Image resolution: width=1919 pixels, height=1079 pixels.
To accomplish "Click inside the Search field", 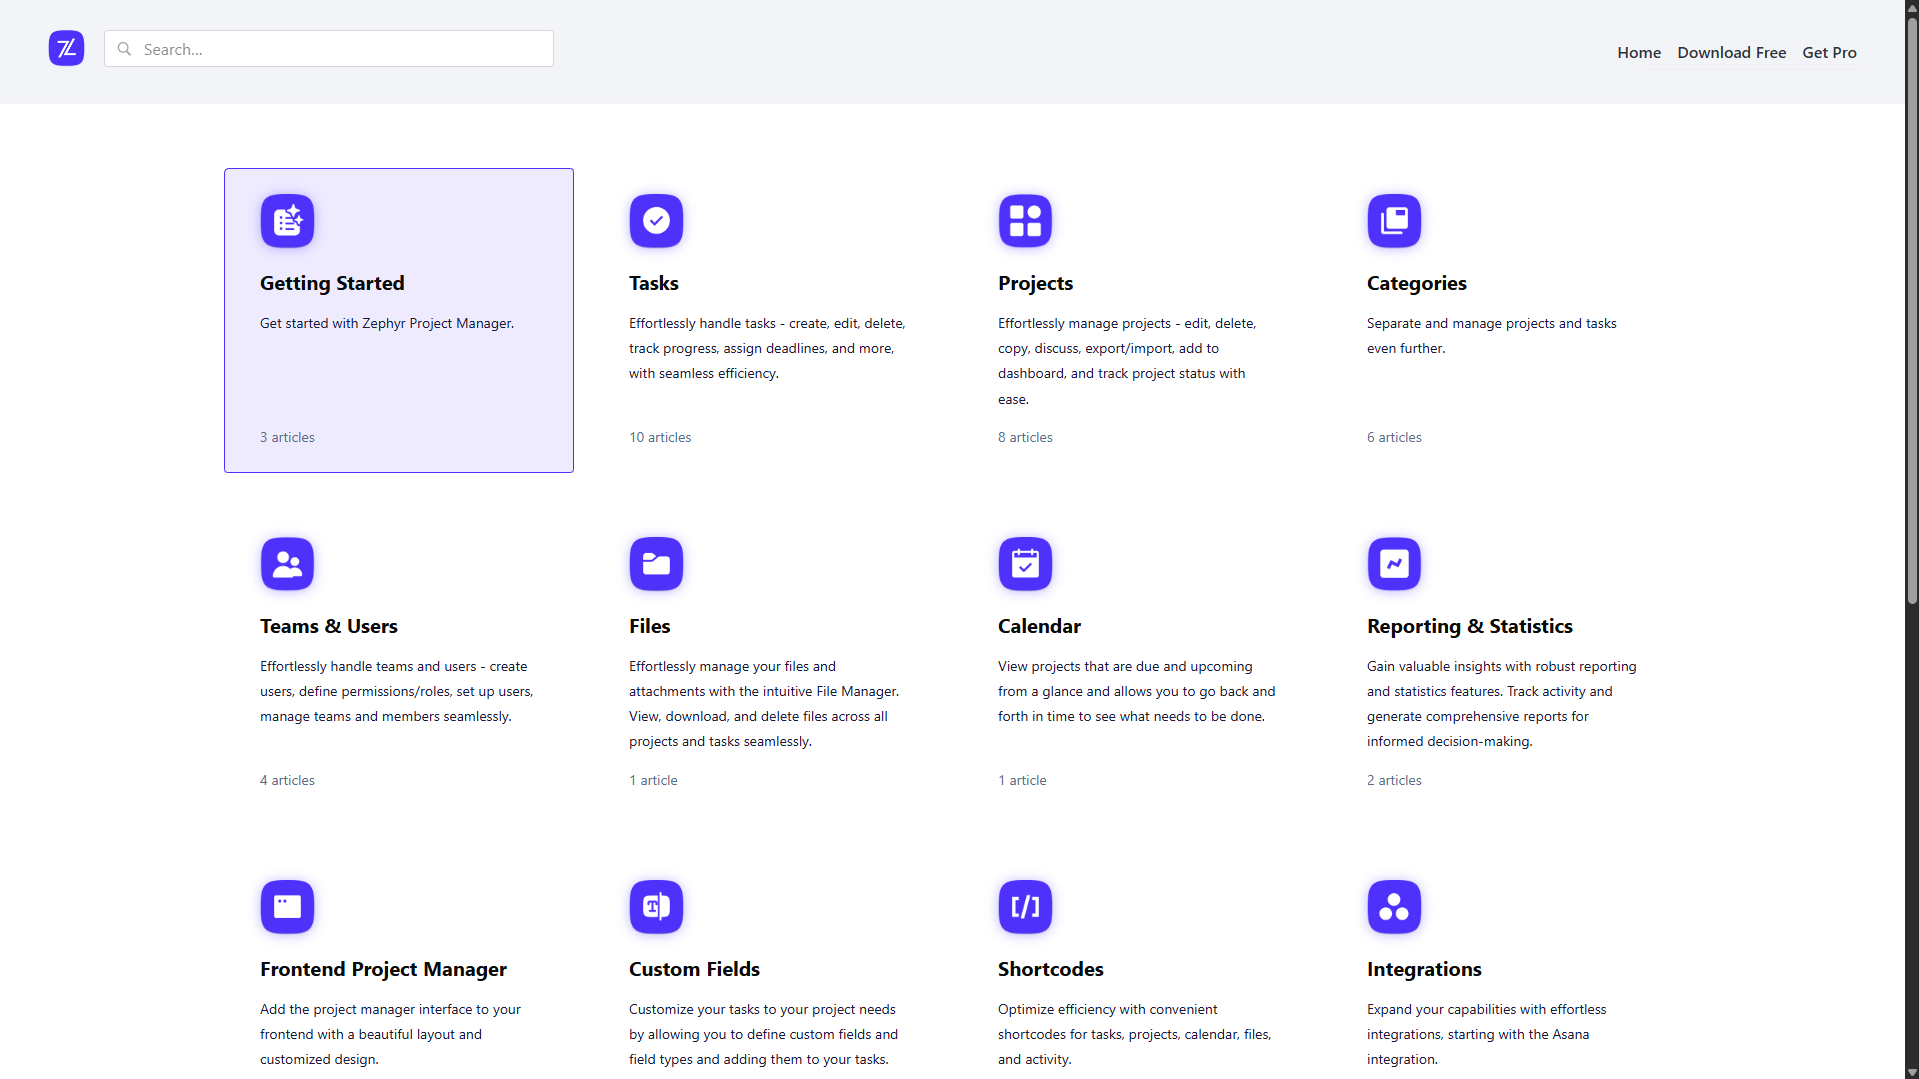I will tap(328, 48).
